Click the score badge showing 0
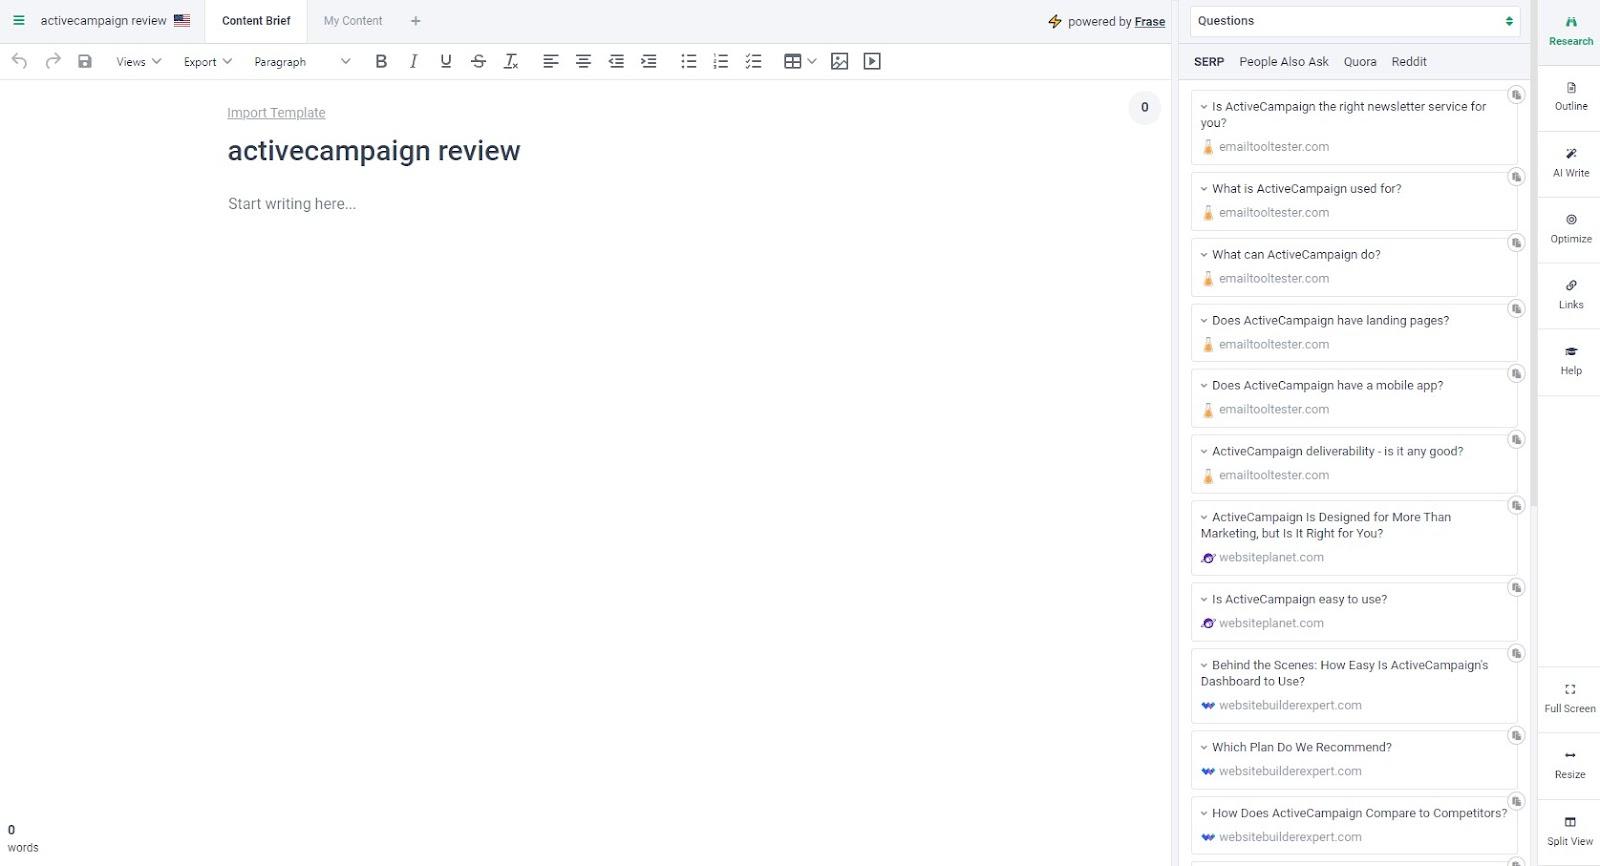The width and height of the screenshot is (1600, 866). tap(1145, 108)
